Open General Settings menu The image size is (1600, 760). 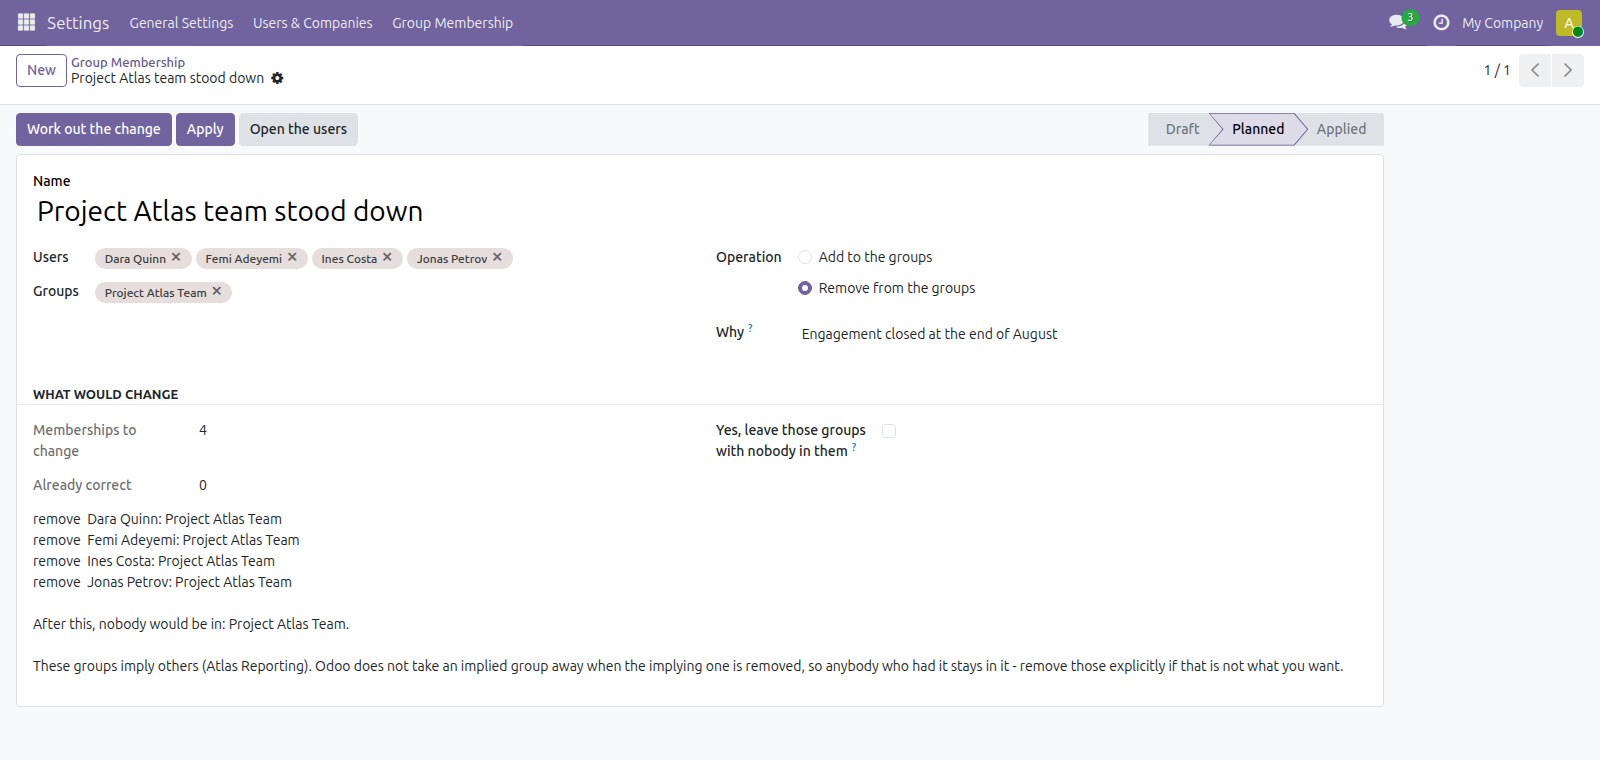pyautogui.click(x=181, y=23)
